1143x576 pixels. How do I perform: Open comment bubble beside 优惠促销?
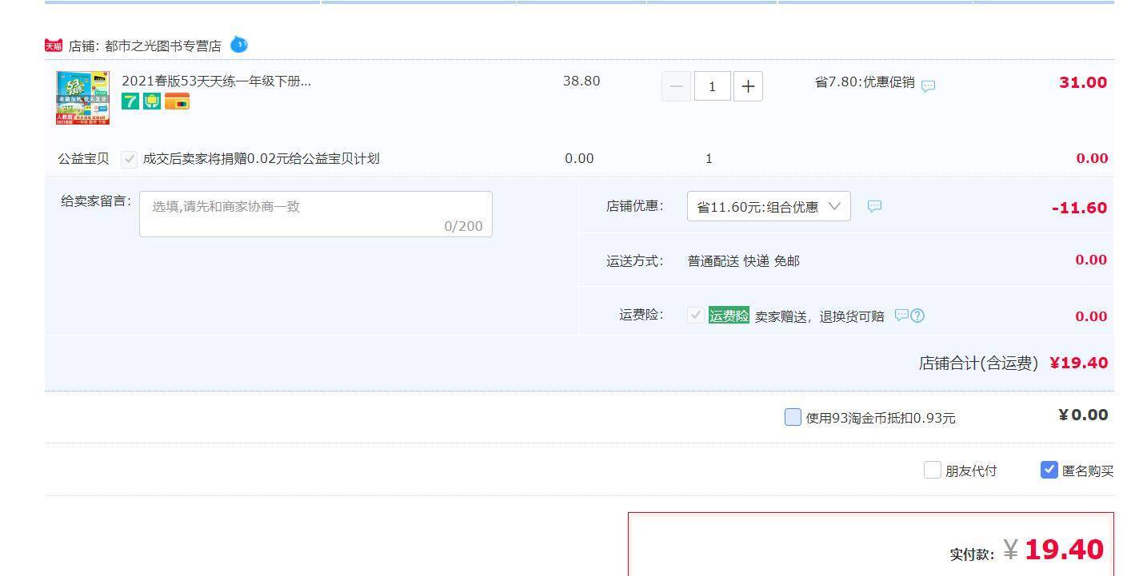click(928, 86)
